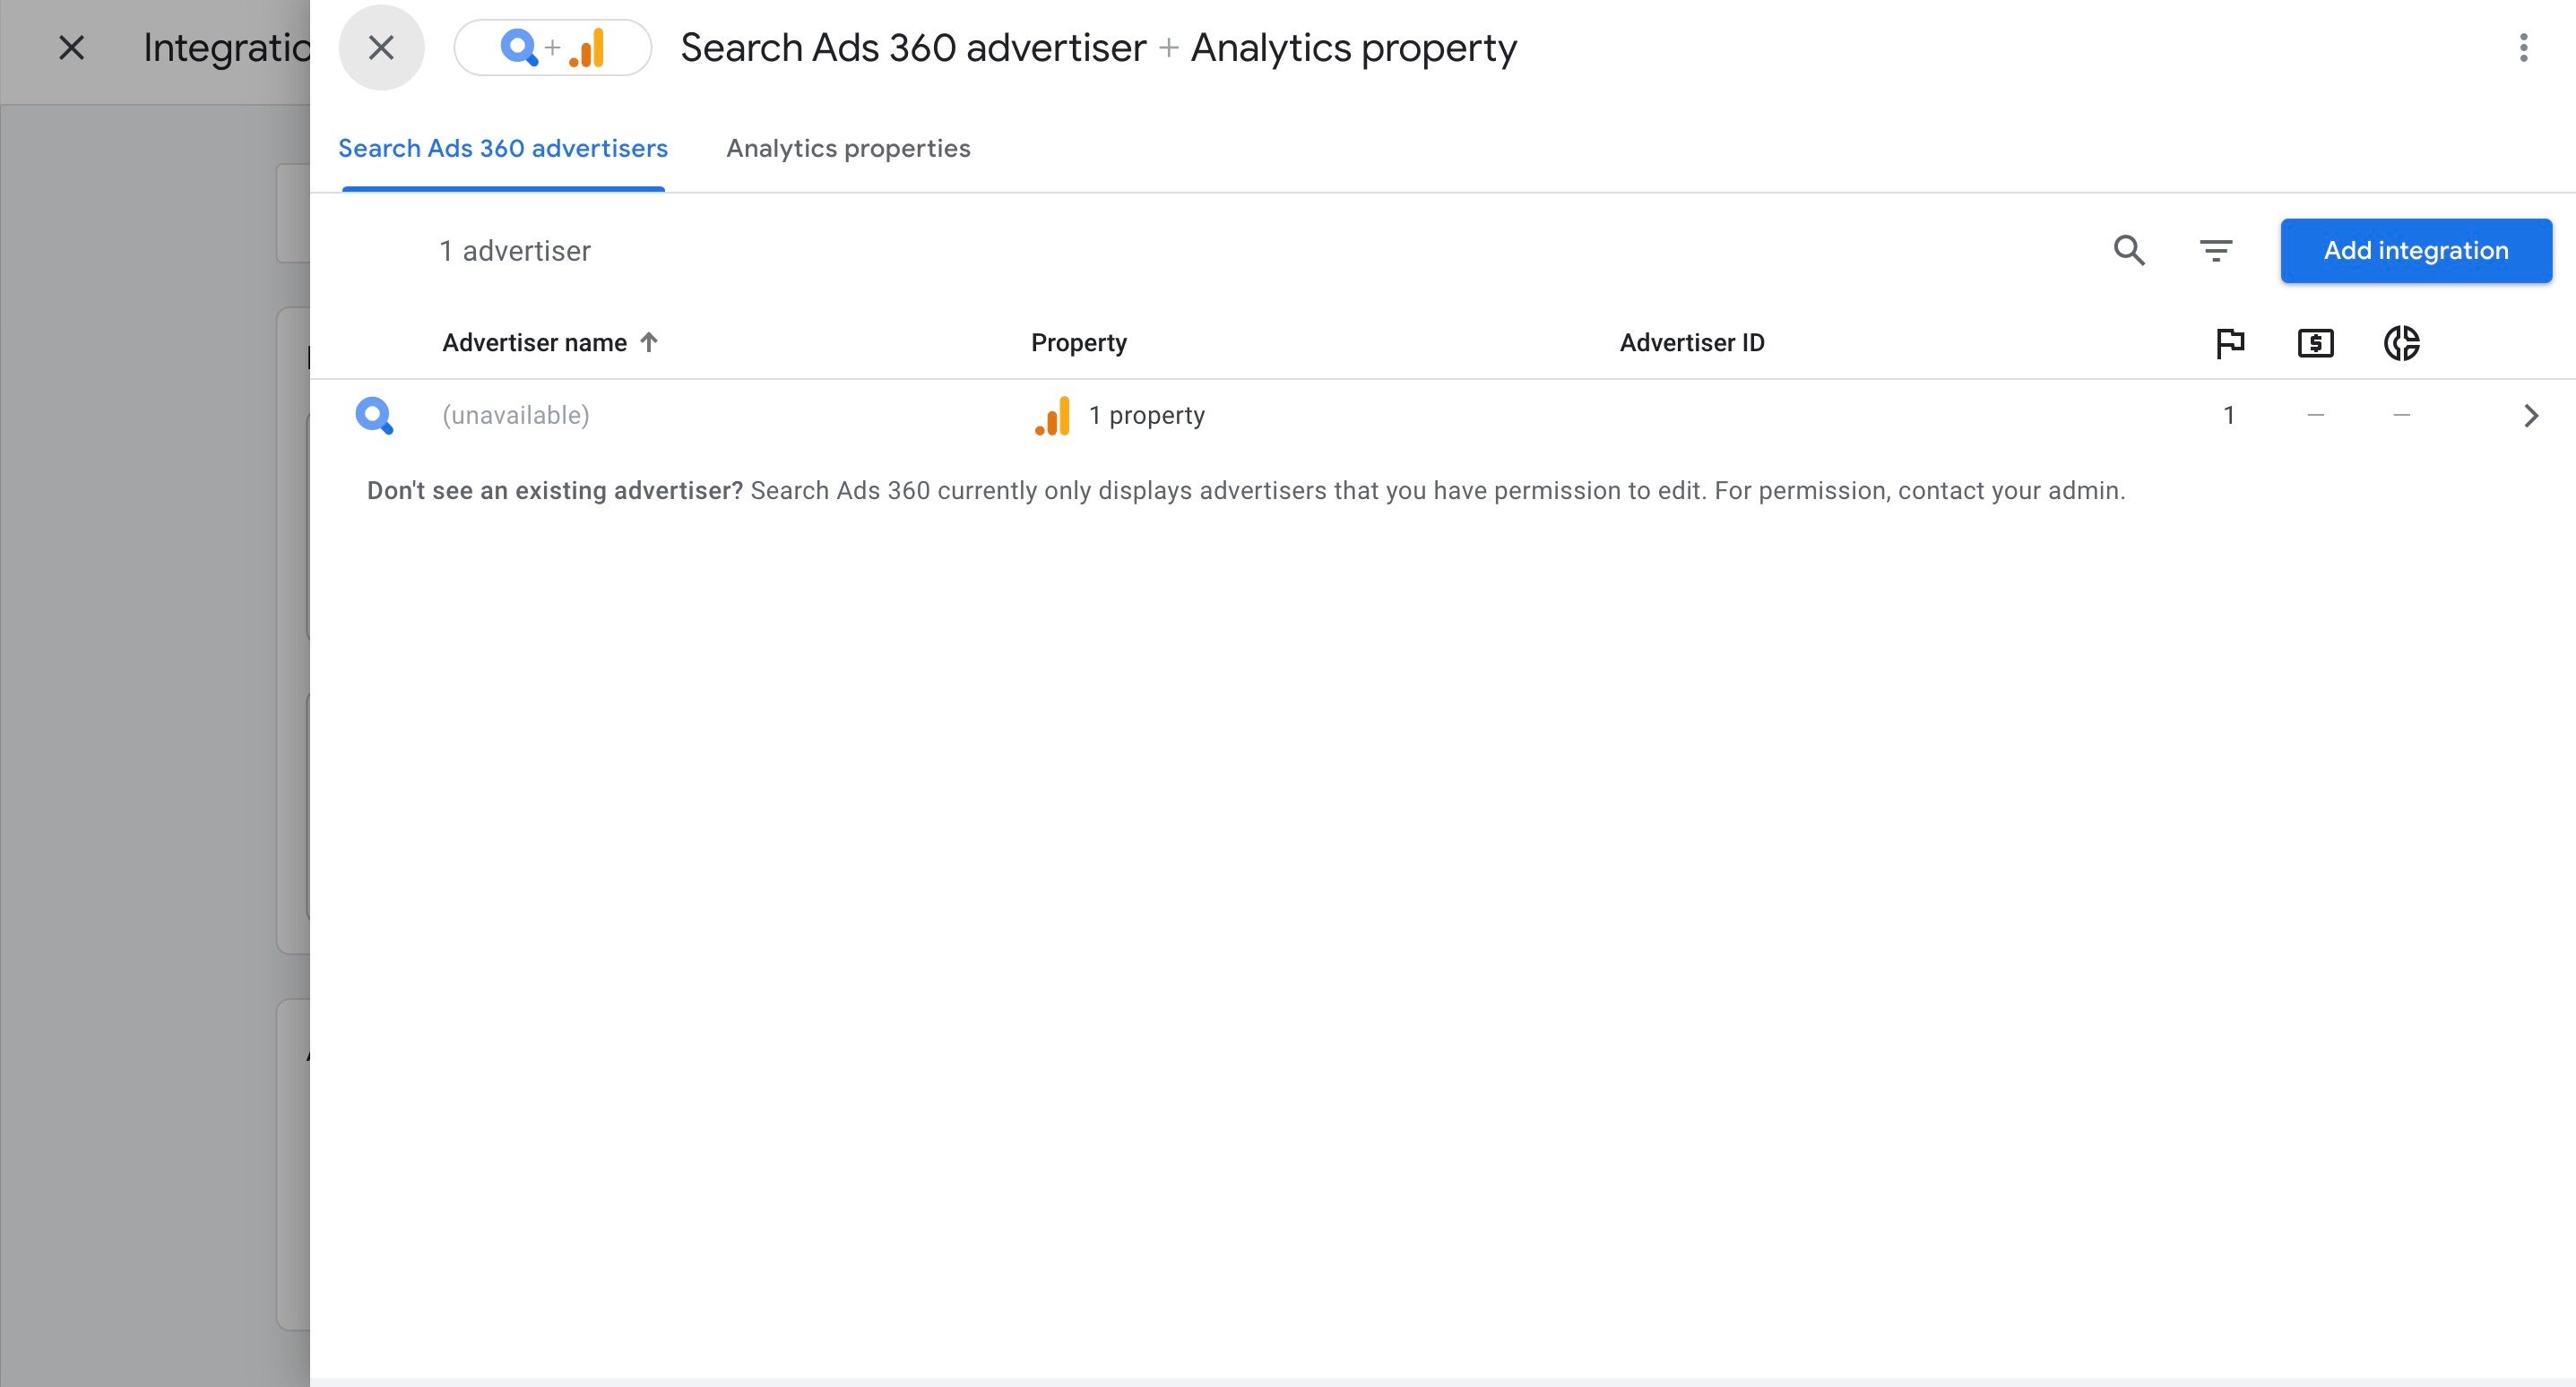Click the flag column header icon
Image resolution: width=2576 pixels, height=1387 pixels.
pos(2230,343)
